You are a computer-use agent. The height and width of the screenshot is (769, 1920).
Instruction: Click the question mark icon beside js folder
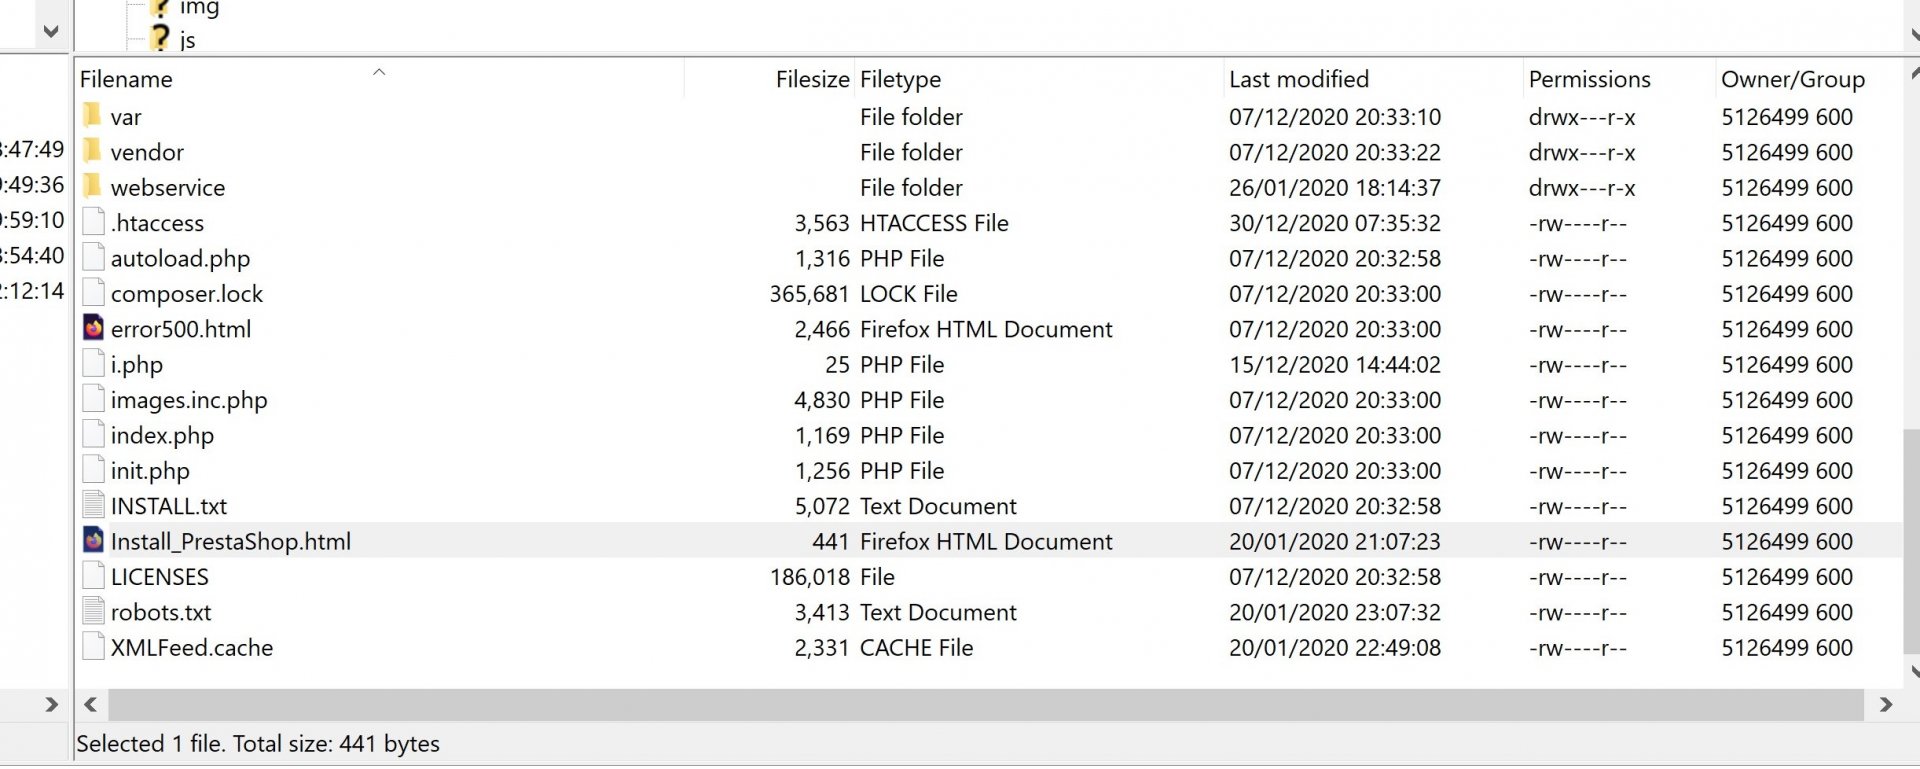click(160, 39)
